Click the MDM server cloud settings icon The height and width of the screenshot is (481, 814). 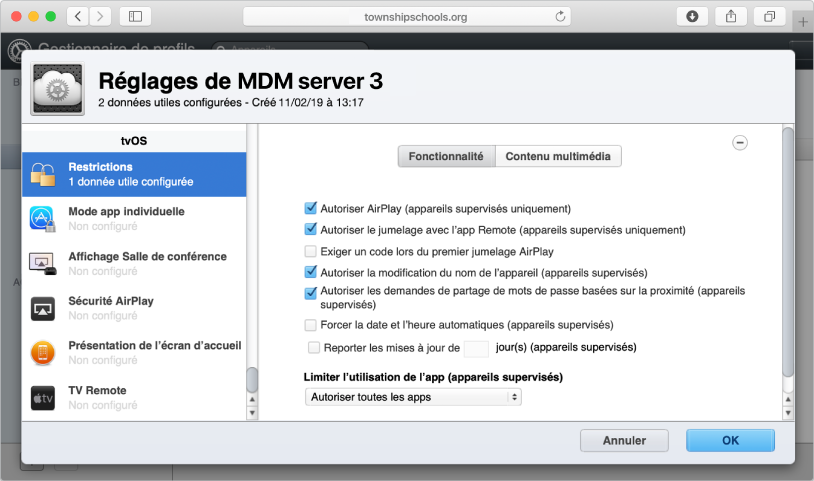pos(57,89)
